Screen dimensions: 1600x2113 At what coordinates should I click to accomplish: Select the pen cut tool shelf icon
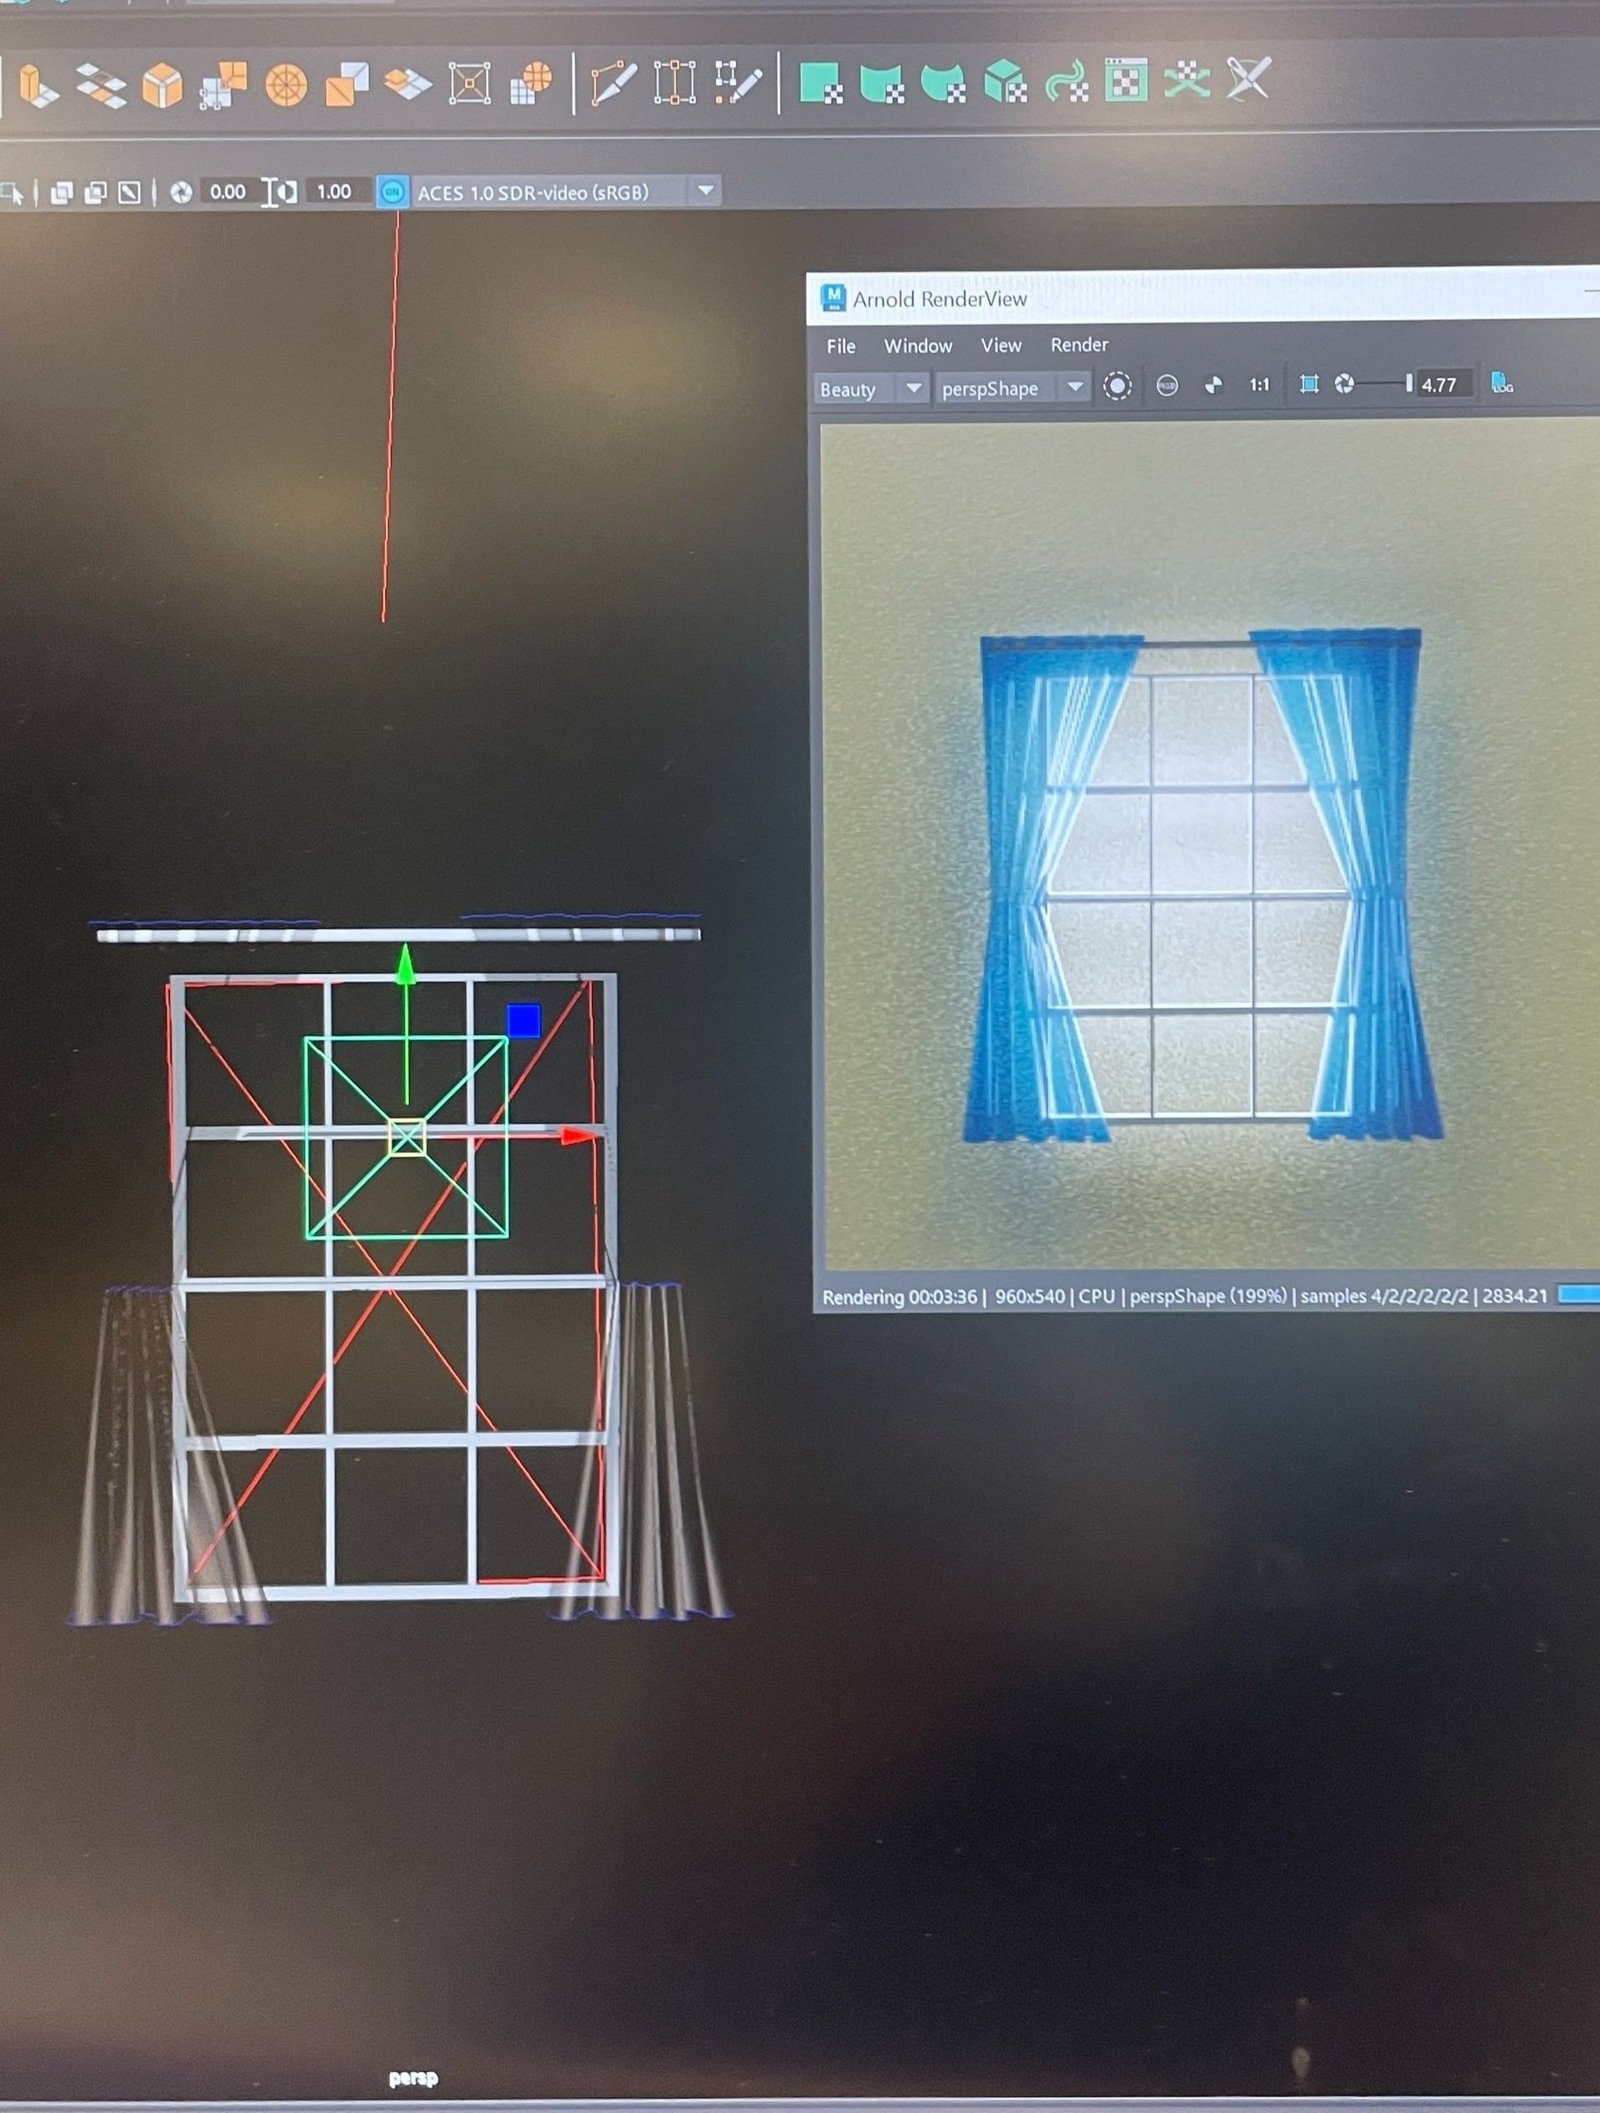click(x=613, y=83)
